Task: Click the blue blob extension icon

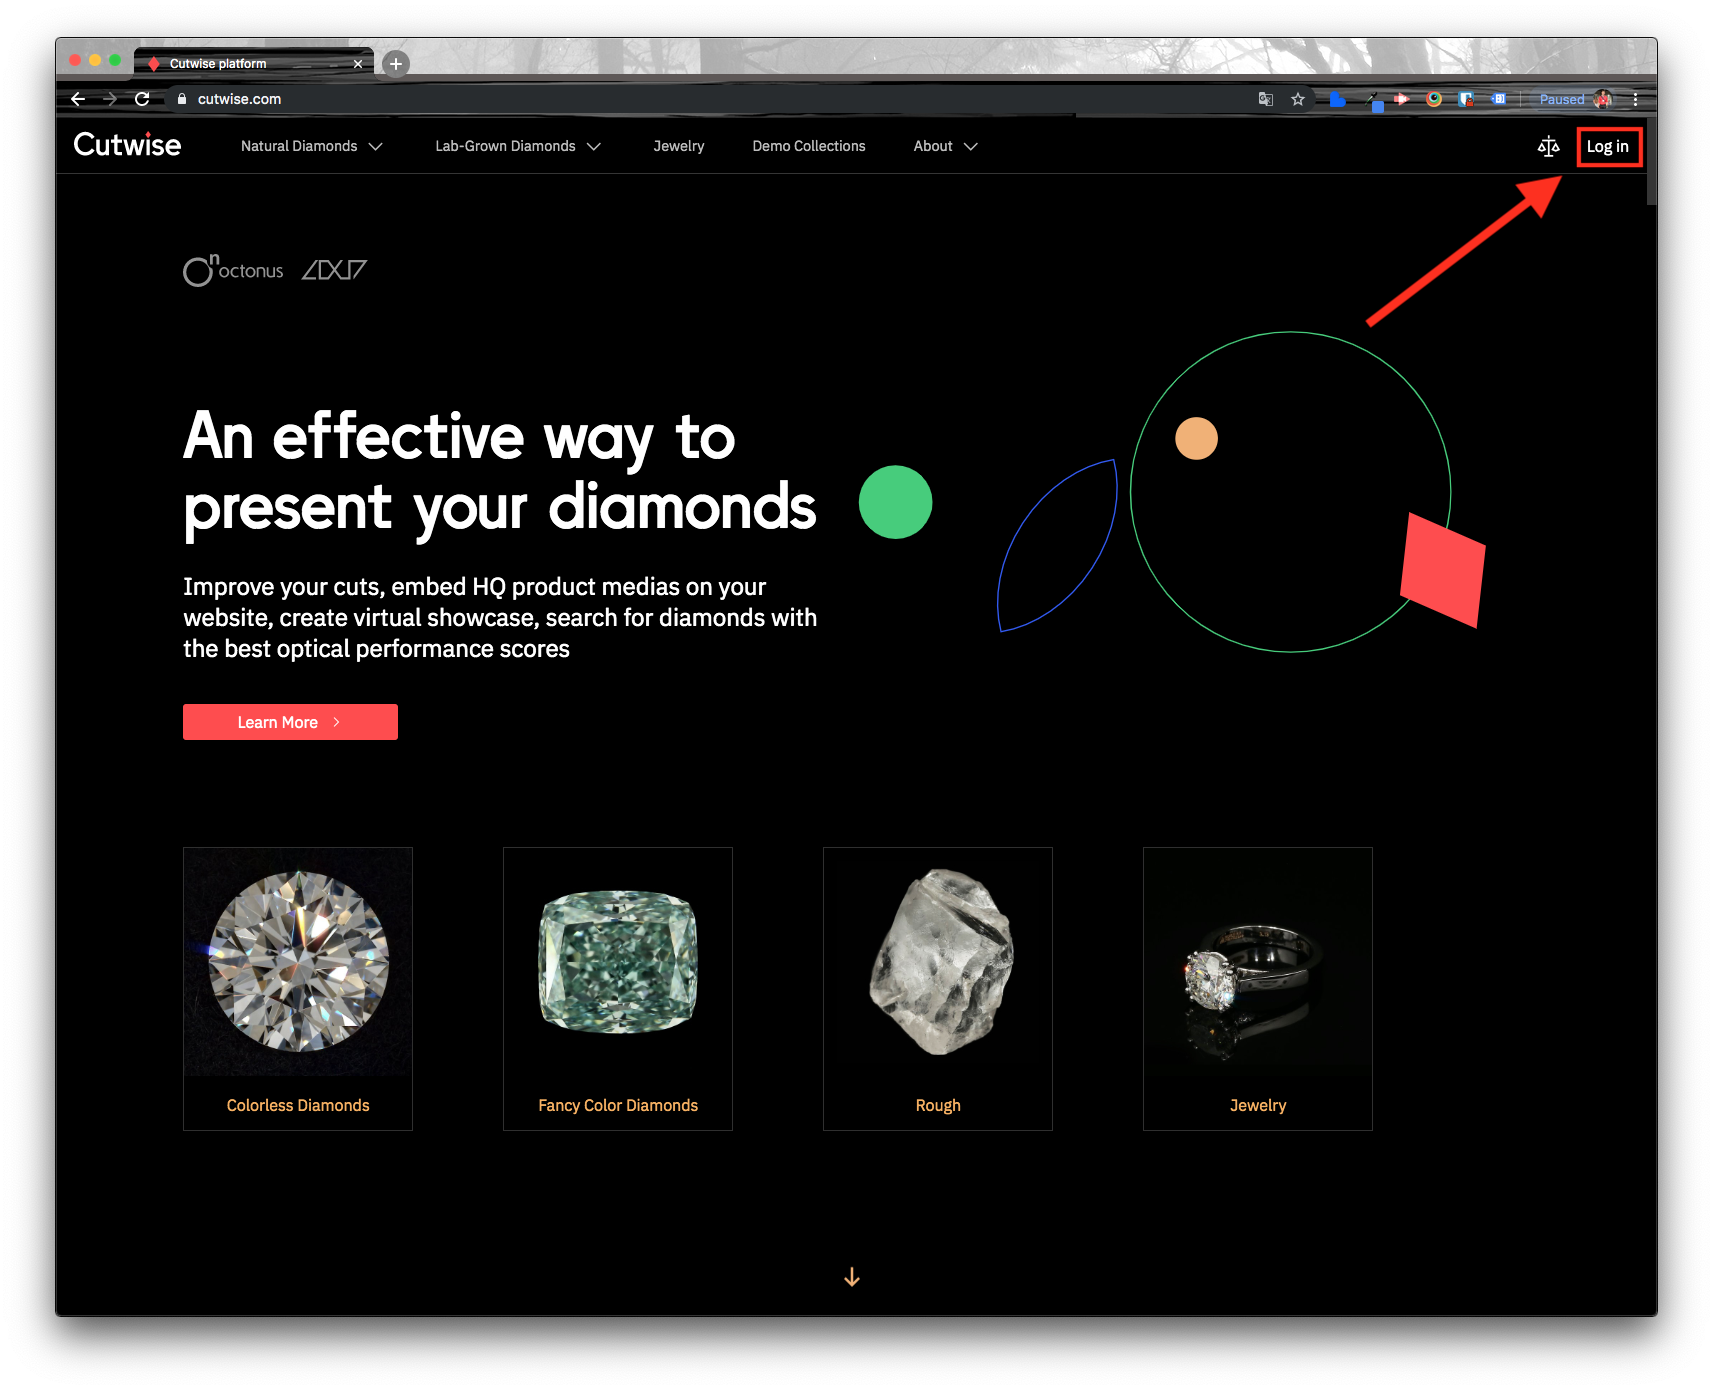Action: pyautogui.click(x=1337, y=99)
